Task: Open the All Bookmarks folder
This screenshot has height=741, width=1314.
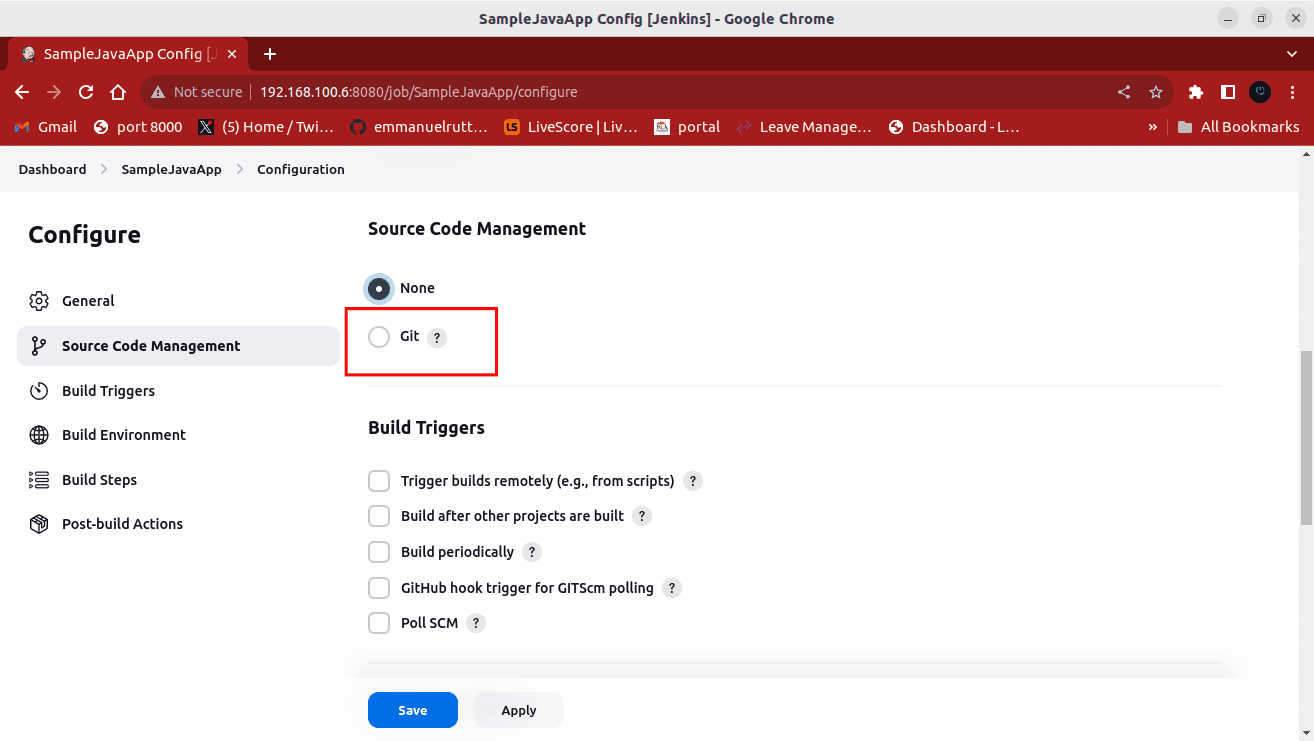Action: (x=1238, y=127)
